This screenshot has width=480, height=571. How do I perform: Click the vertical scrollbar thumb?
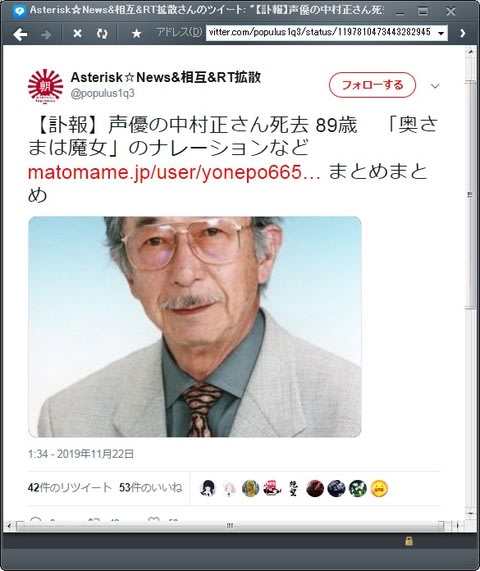click(x=471, y=194)
